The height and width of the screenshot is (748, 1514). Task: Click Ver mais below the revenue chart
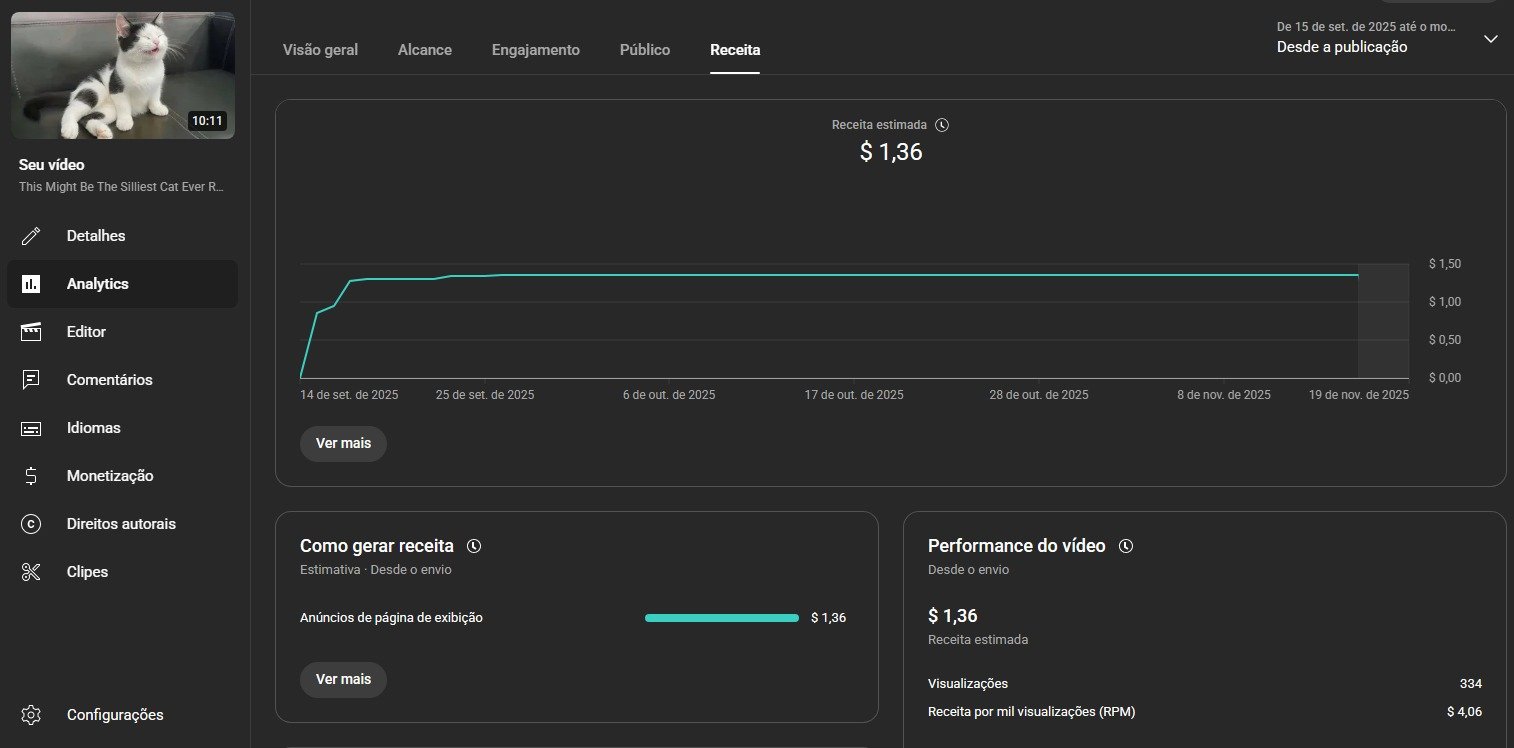point(343,443)
